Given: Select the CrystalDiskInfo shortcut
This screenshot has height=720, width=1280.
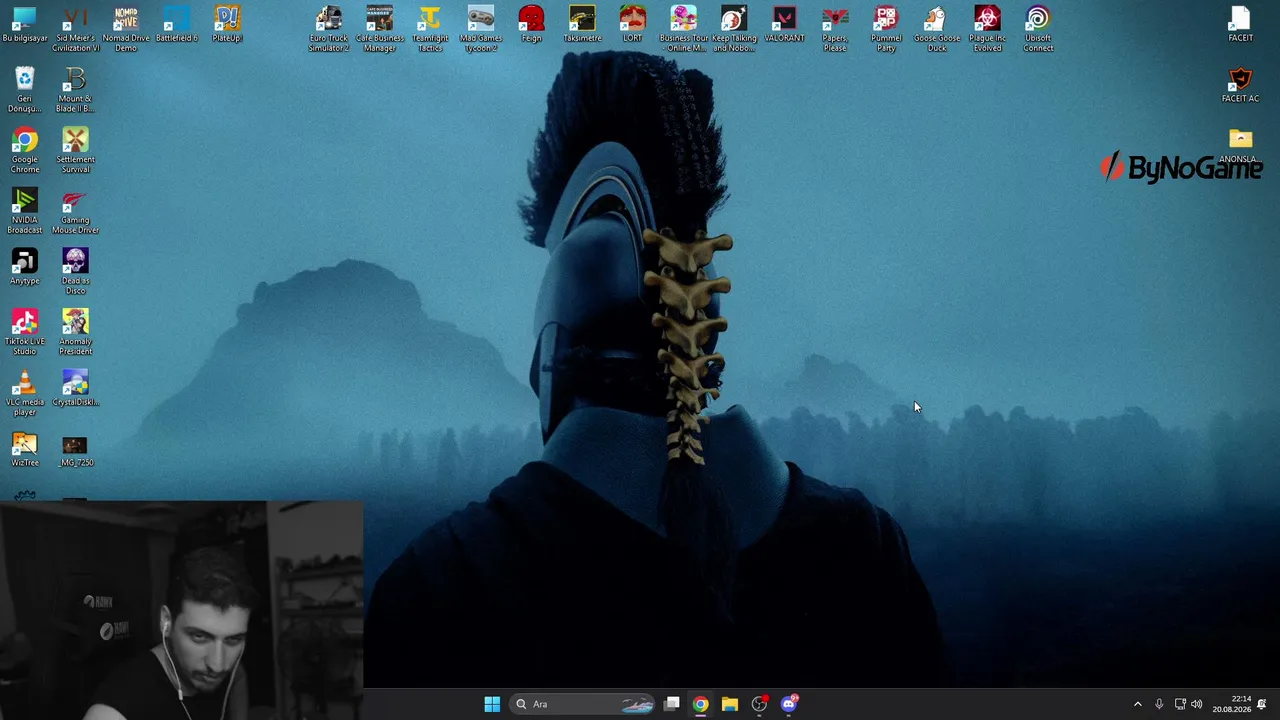Looking at the screenshot, I should (75, 389).
